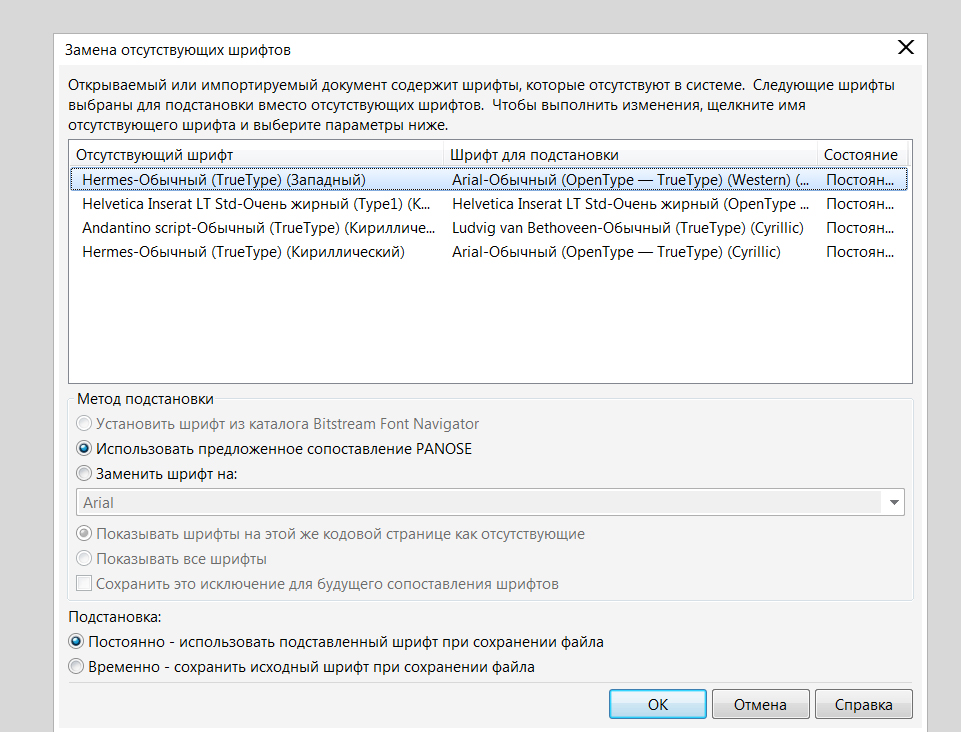The height and width of the screenshot is (732, 961).
Task: Choose the "Заменить шрифт на" radio option
Action: click(x=84, y=474)
